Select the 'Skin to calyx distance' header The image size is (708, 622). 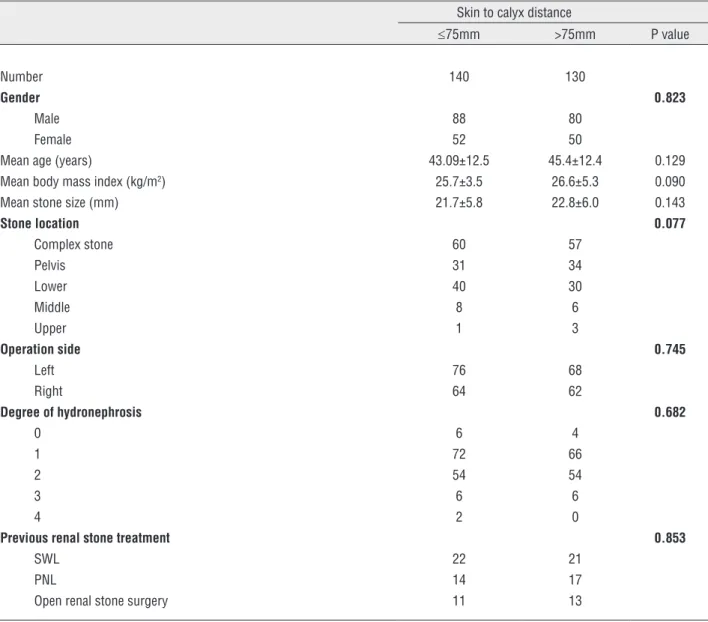click(513, 13)
